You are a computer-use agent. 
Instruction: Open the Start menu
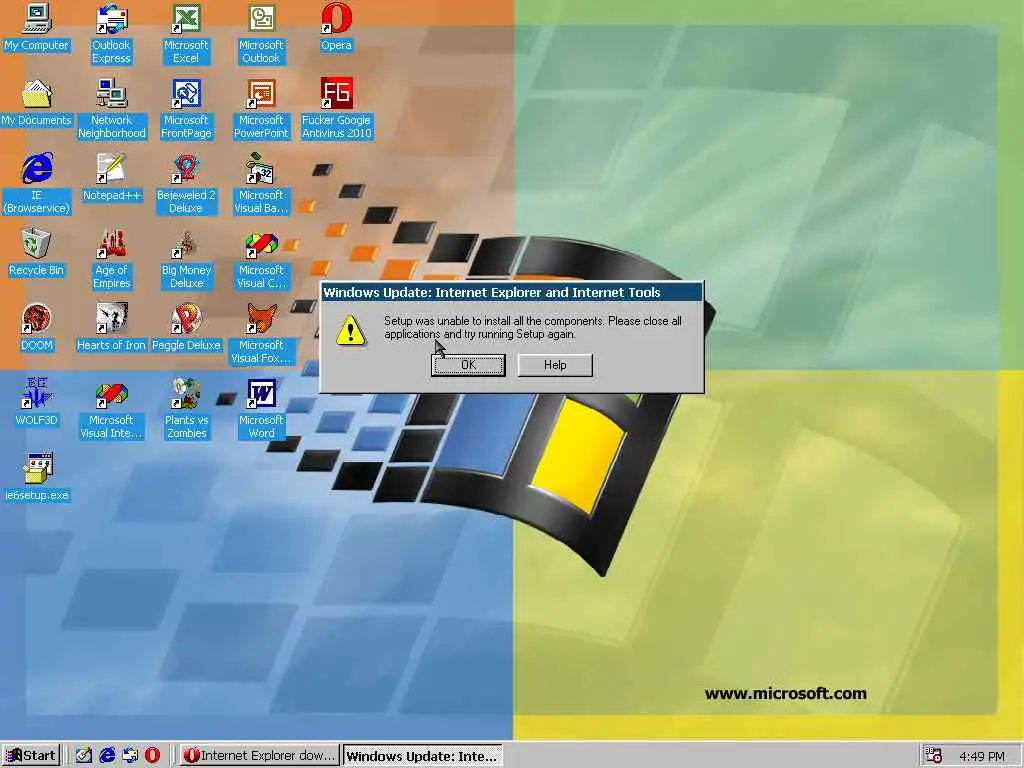click(31, 755)
